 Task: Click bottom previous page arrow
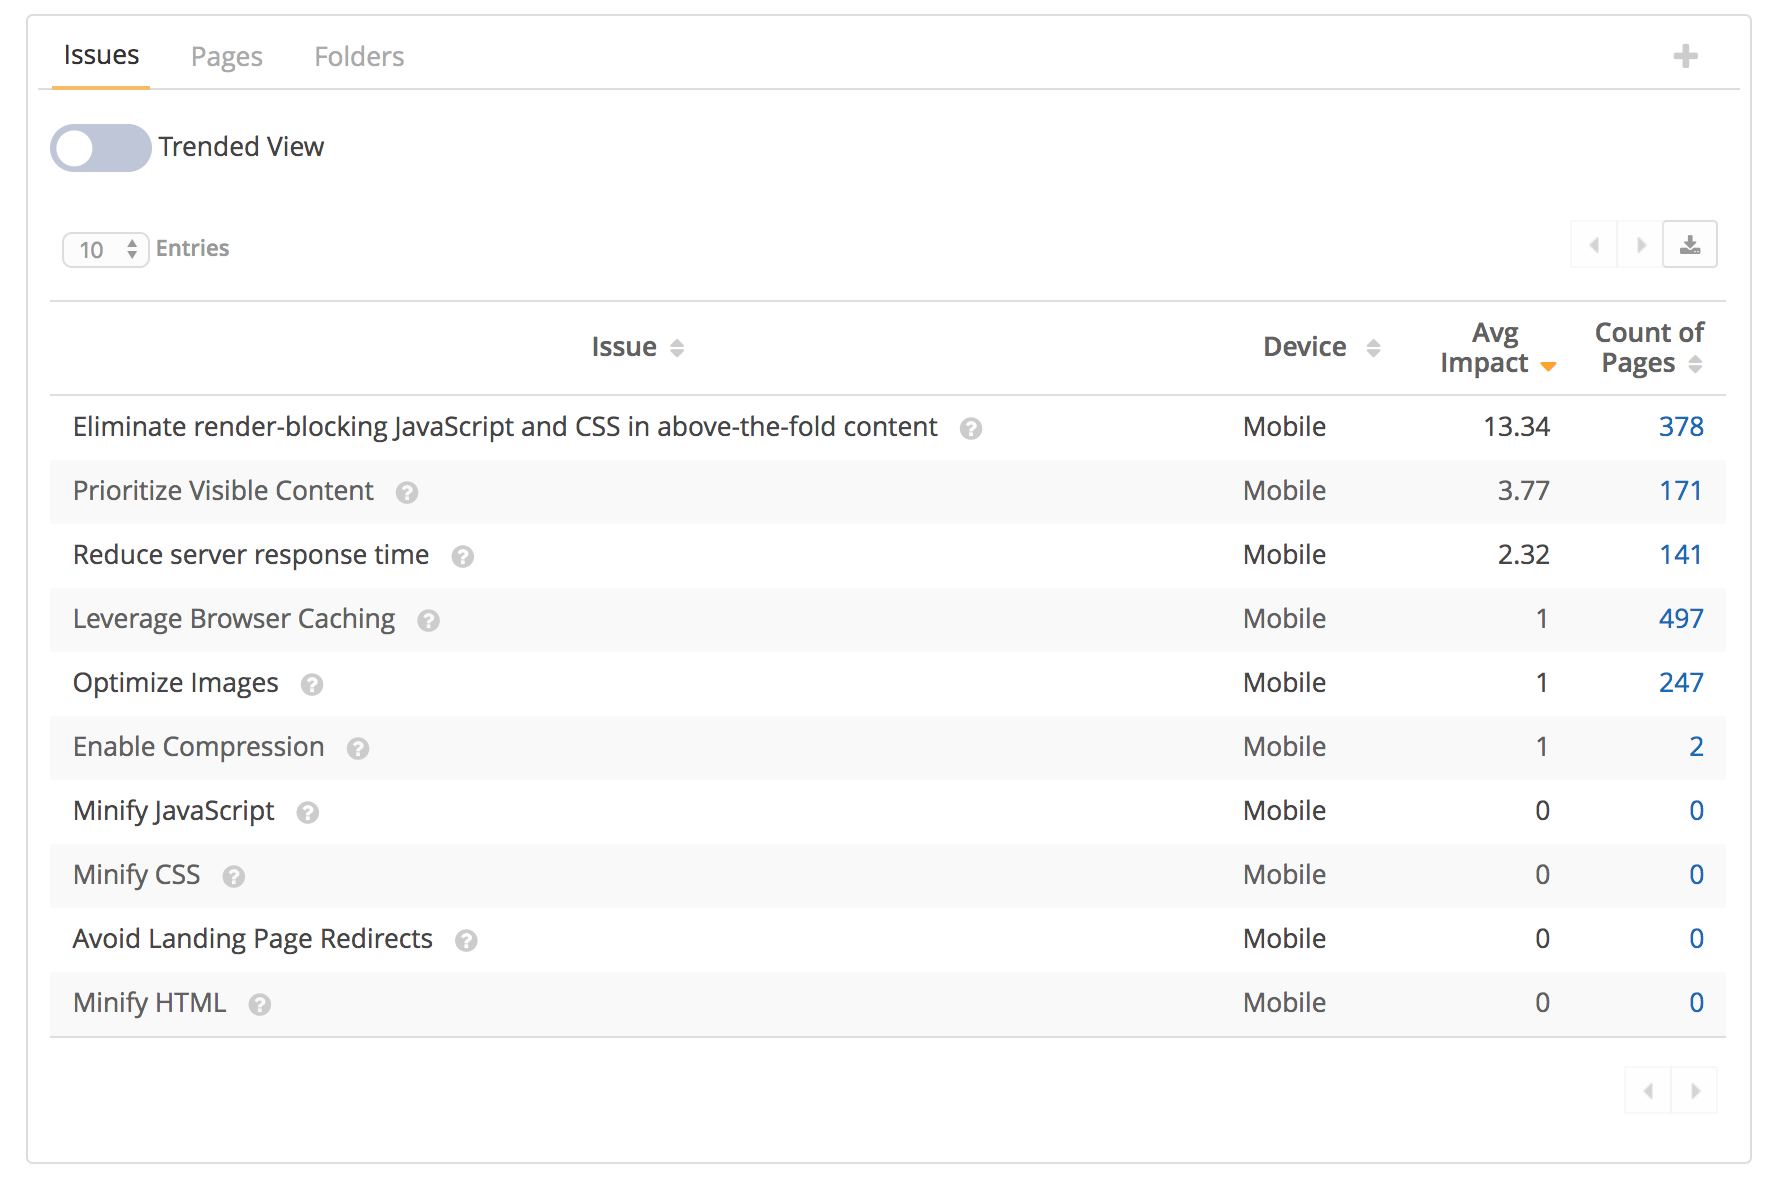(x=1648, y=1090)
